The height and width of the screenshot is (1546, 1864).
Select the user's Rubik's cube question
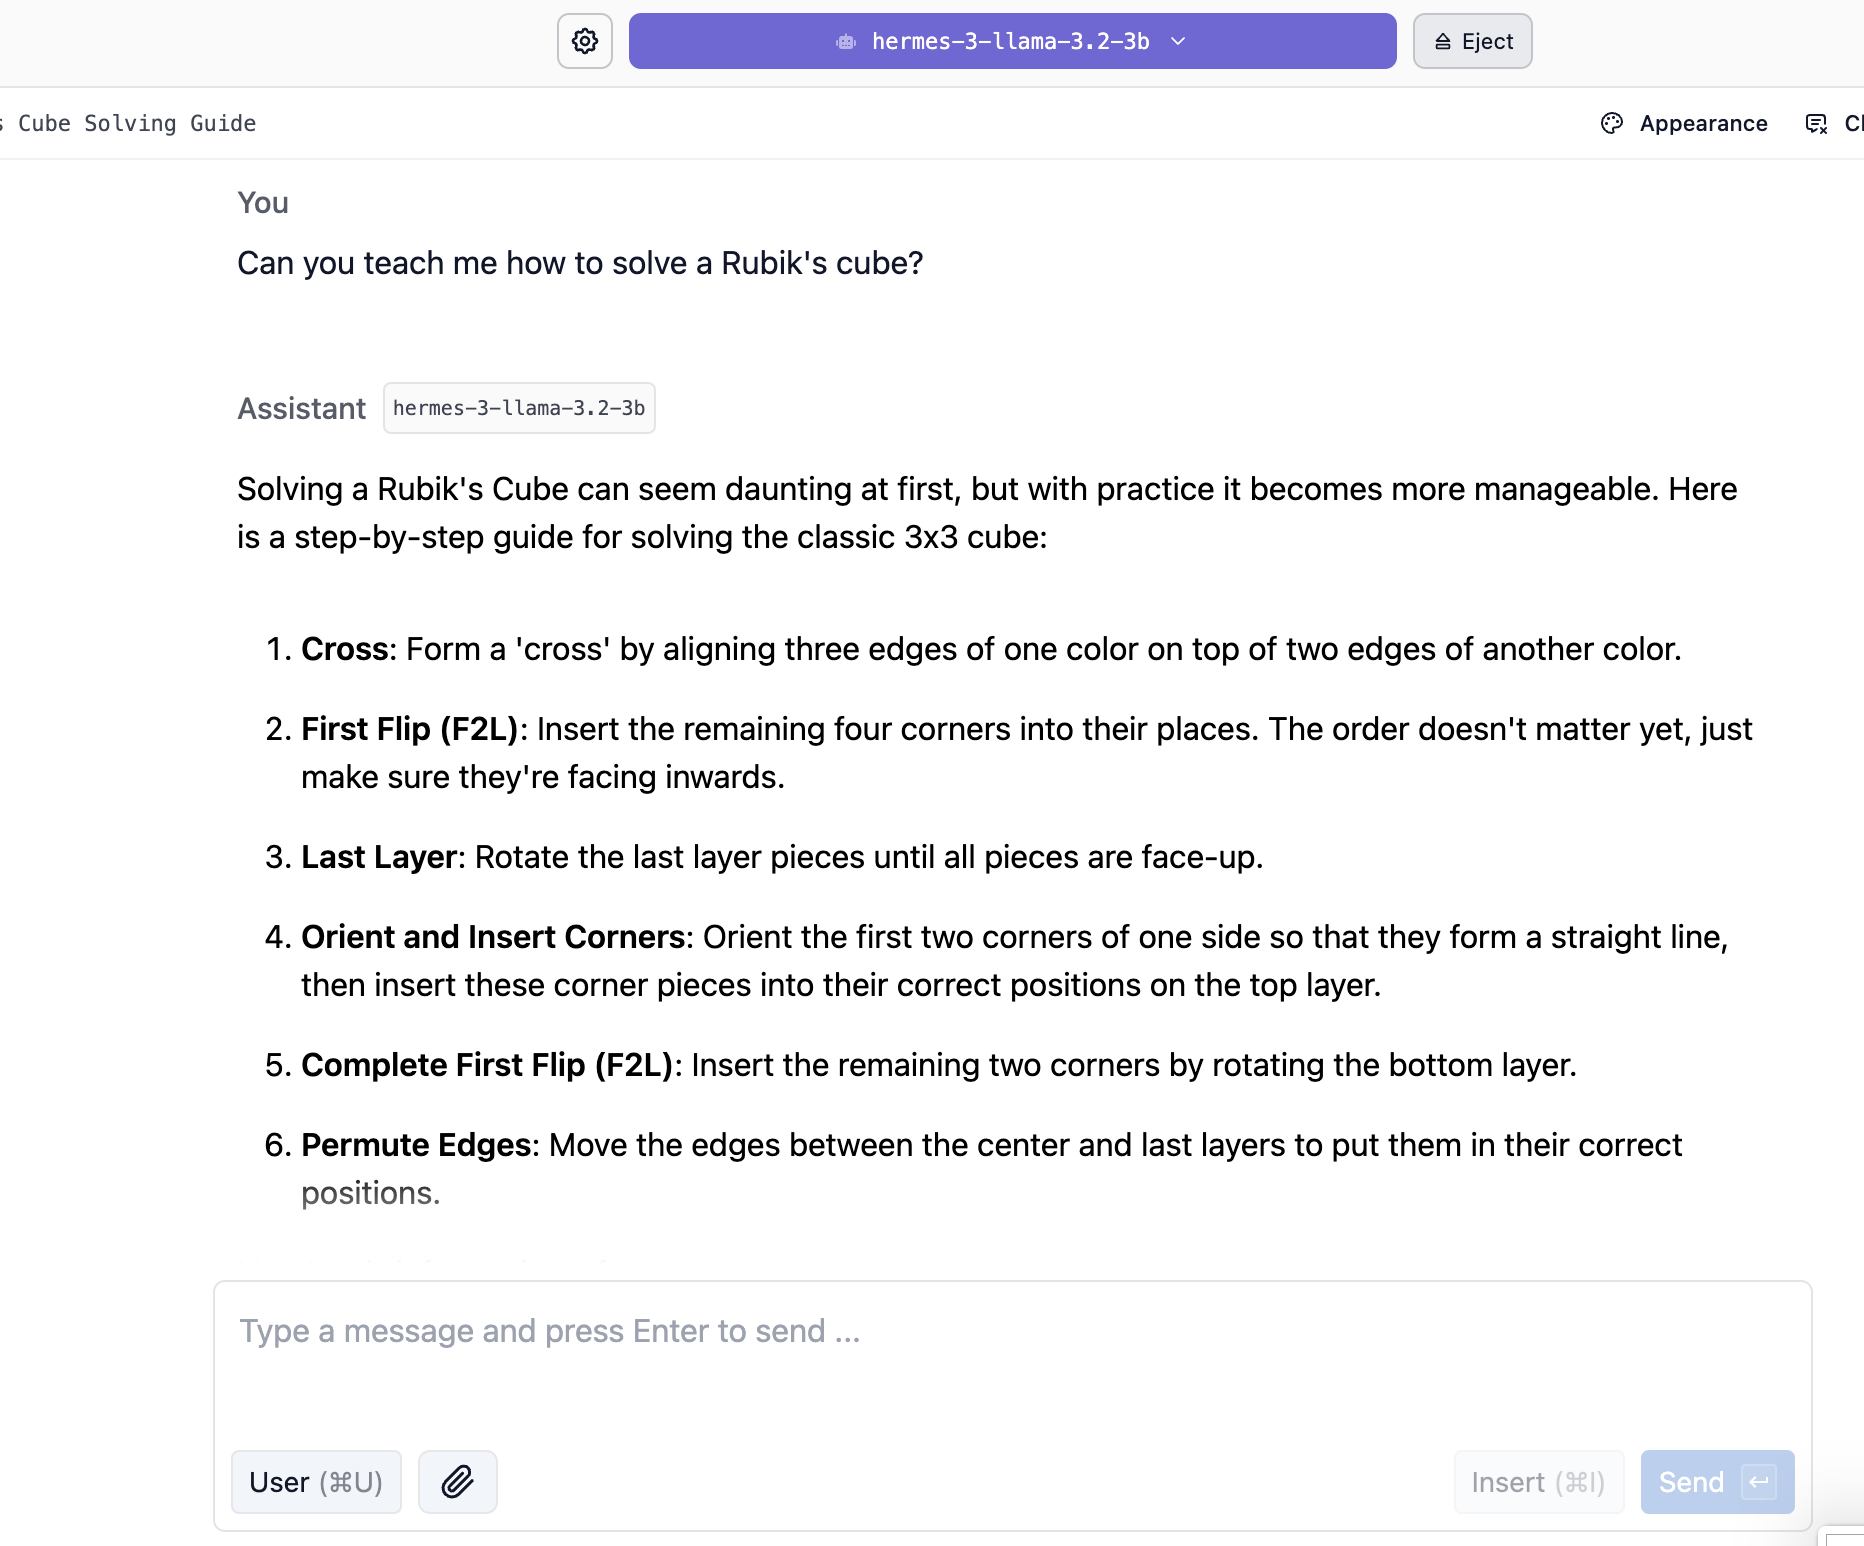click(580, 263)
